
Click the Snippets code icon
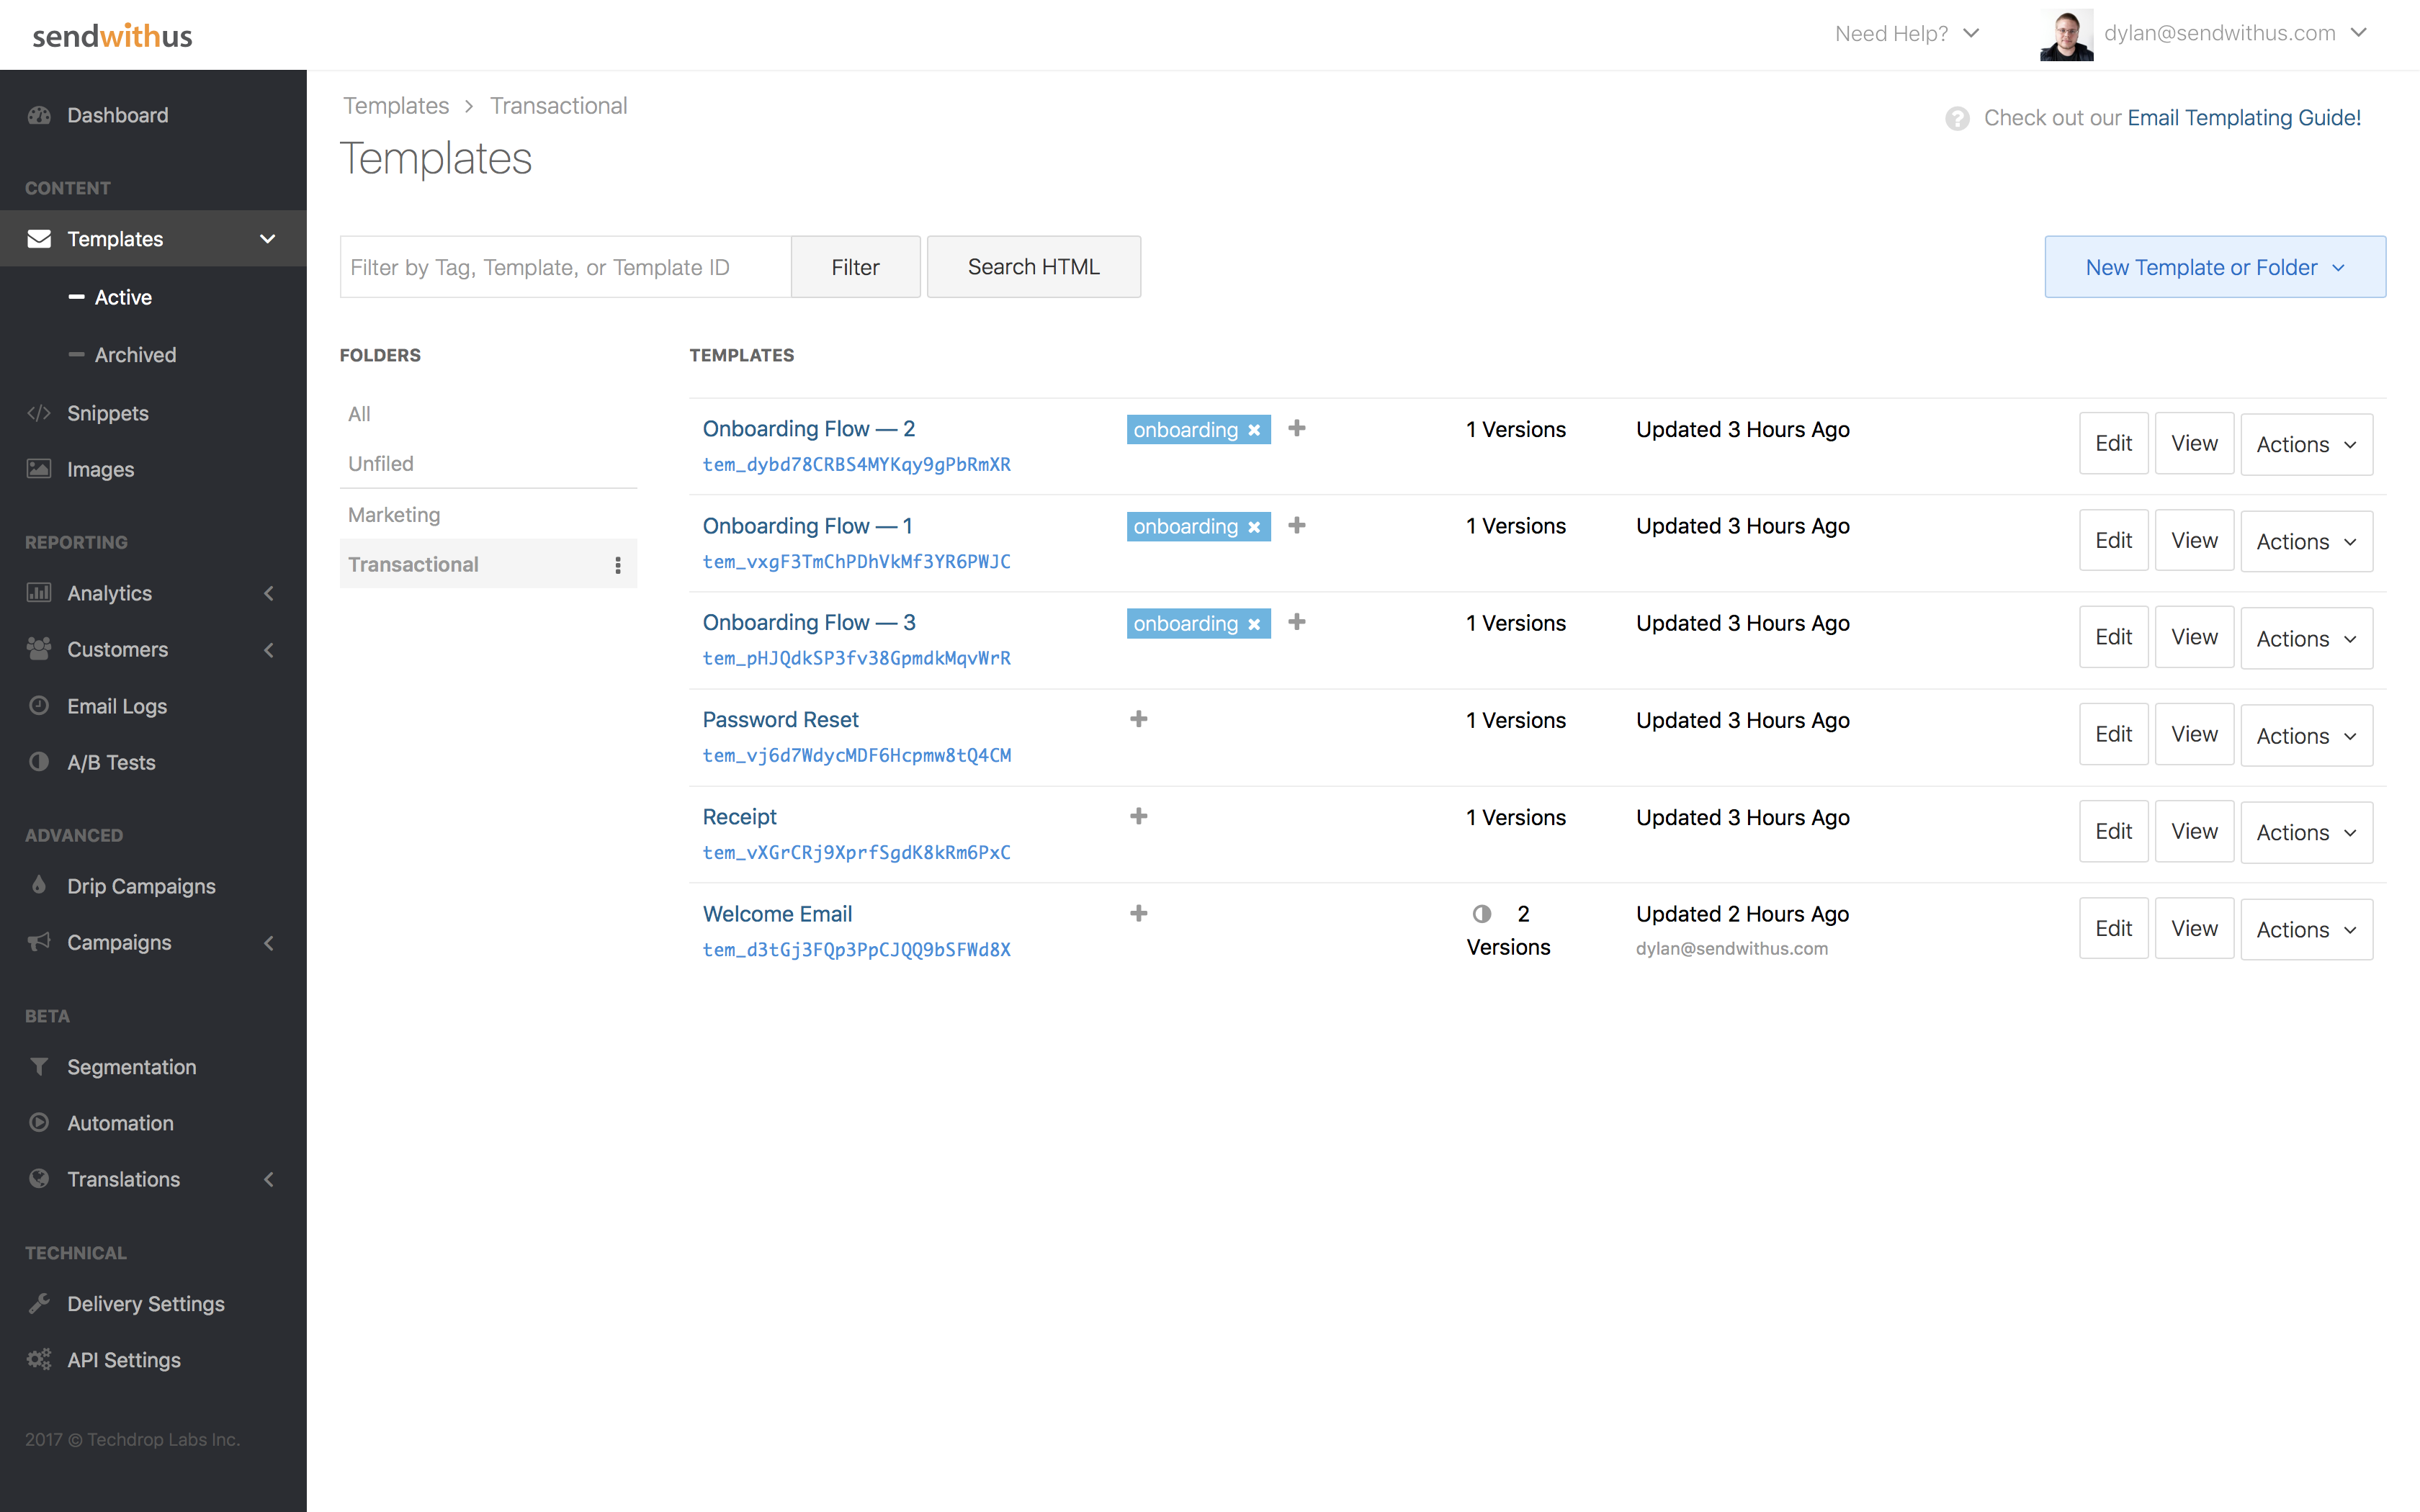tap(39, 413)
